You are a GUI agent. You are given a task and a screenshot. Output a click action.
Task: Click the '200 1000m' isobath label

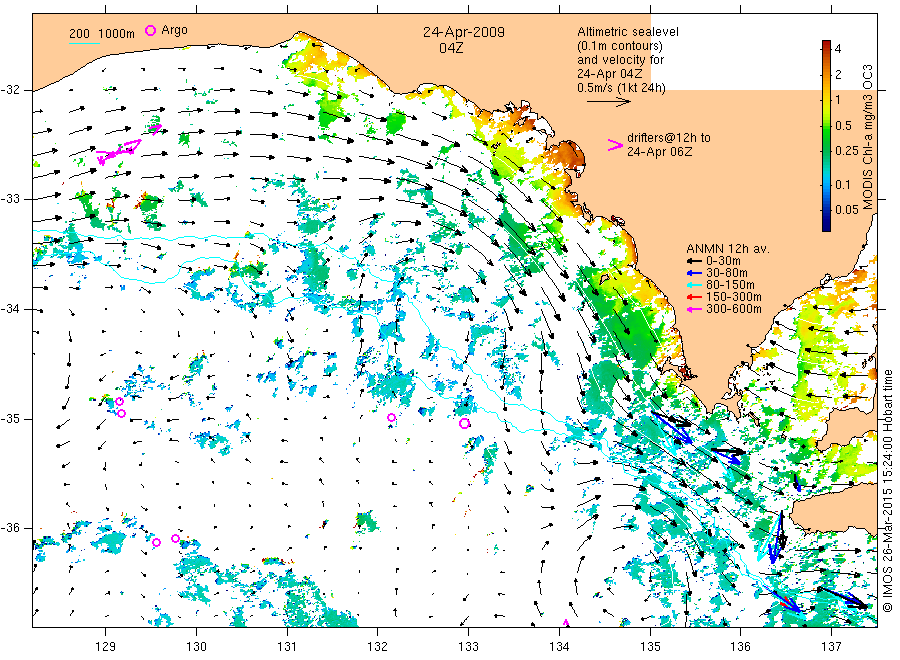pos(102,34)
